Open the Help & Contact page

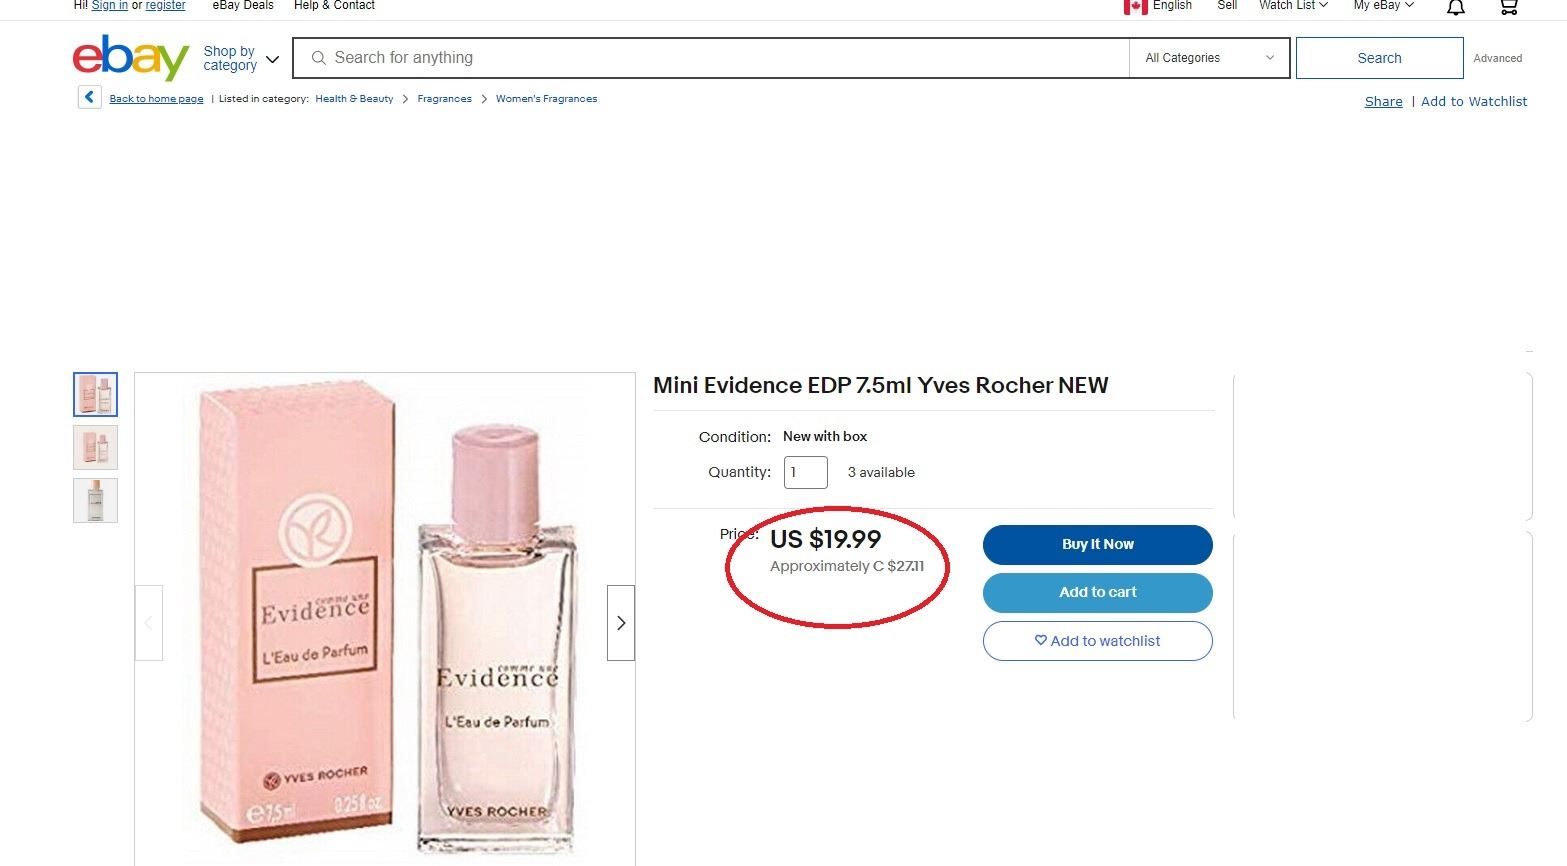coord(334,6)
